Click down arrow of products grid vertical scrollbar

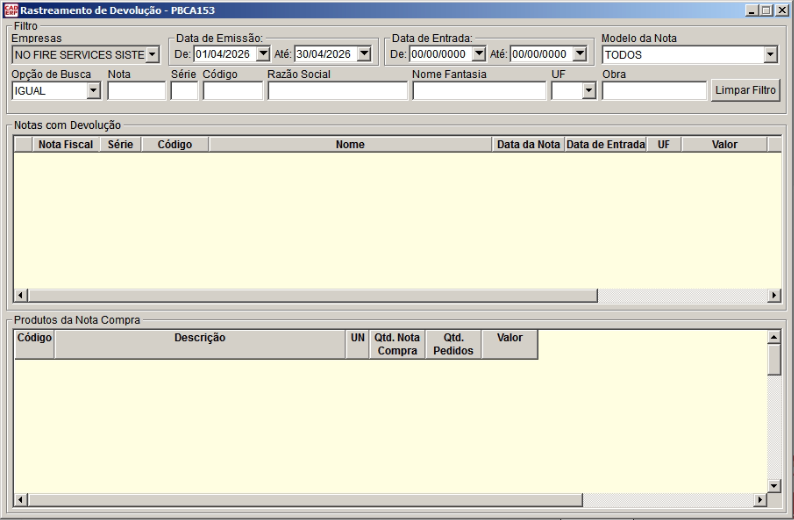pos(774,486)
